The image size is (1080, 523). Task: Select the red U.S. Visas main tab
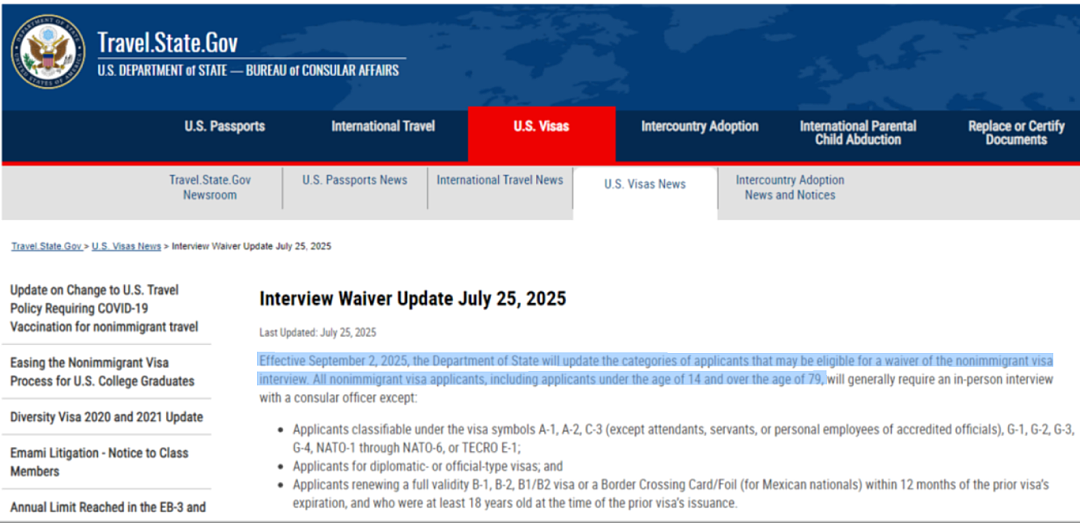pos(541,134)
